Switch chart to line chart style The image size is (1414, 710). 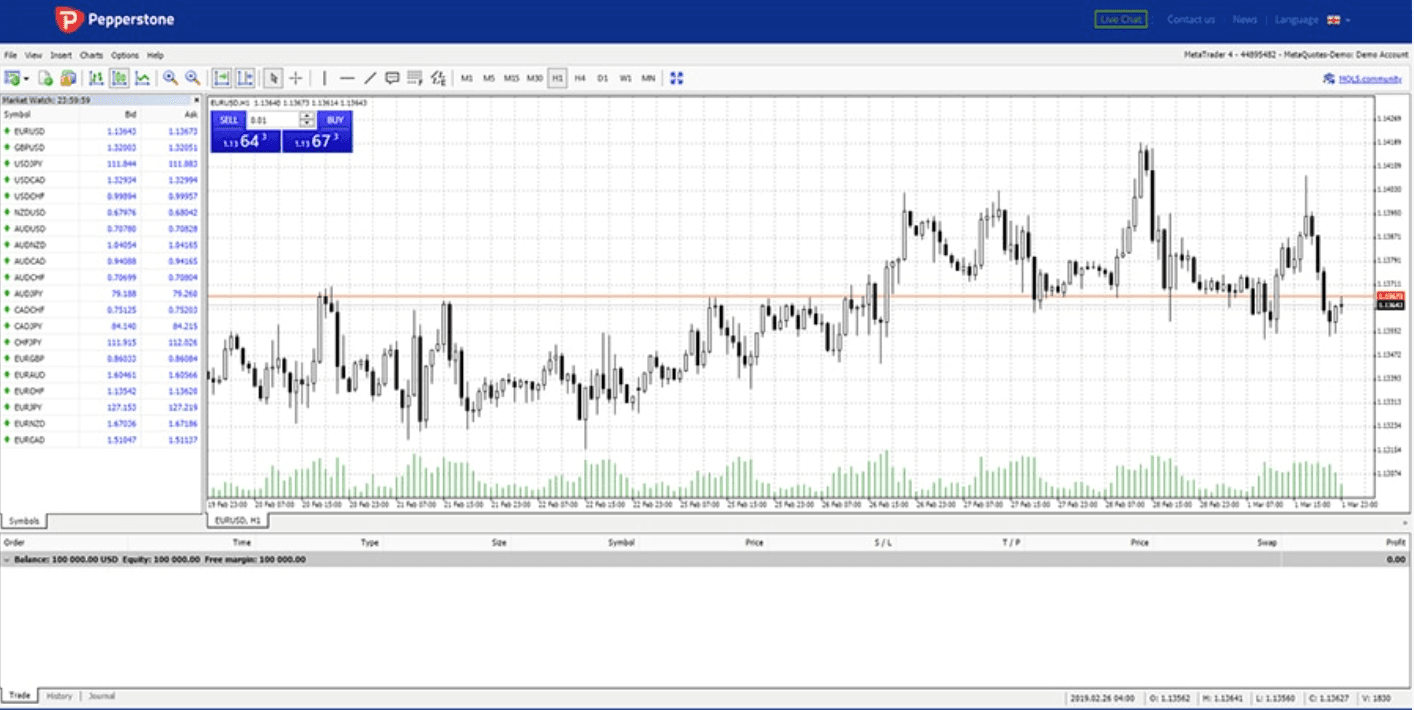[143, 78]
